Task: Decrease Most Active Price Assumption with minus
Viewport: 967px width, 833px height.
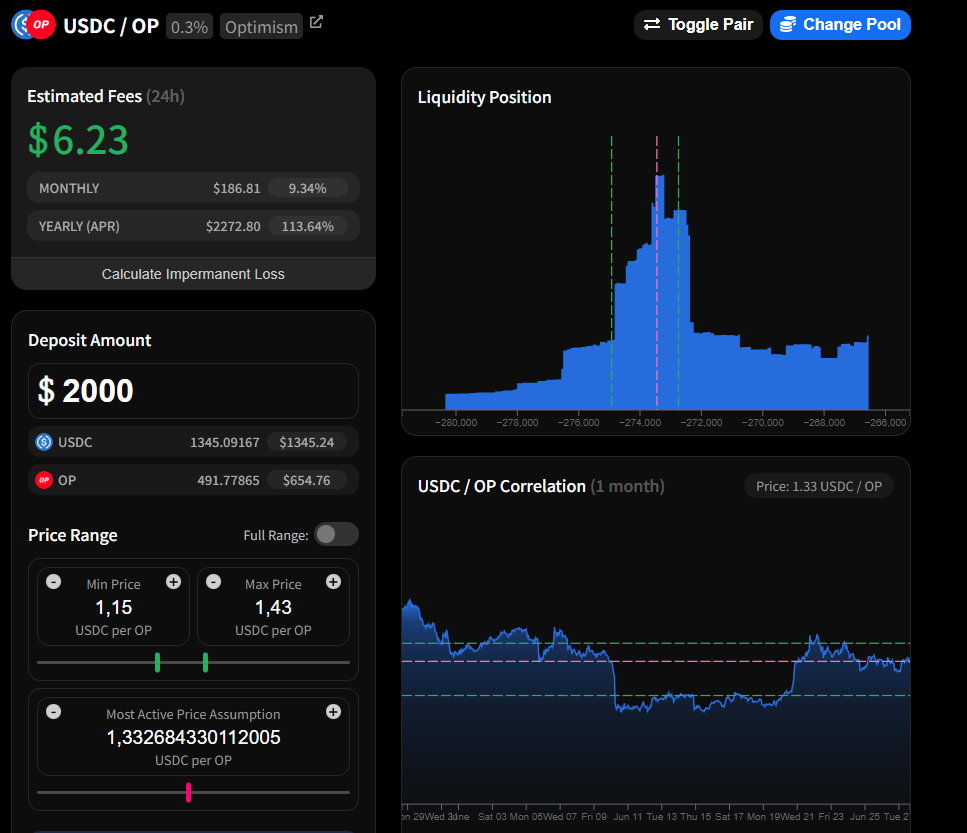Action: pos(54,712)
